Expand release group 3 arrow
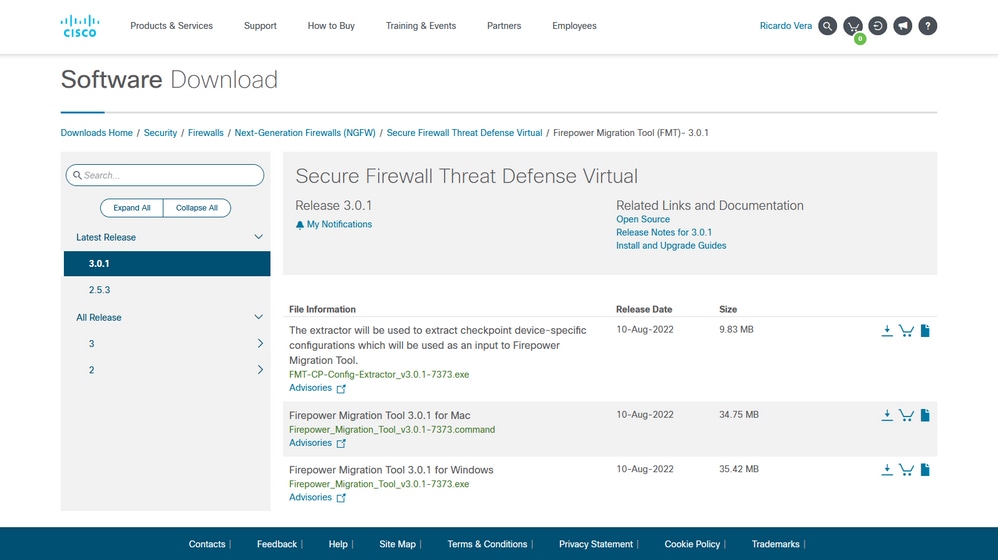The width and height of the screenshot is (998, 560). (x=260, y=344)
